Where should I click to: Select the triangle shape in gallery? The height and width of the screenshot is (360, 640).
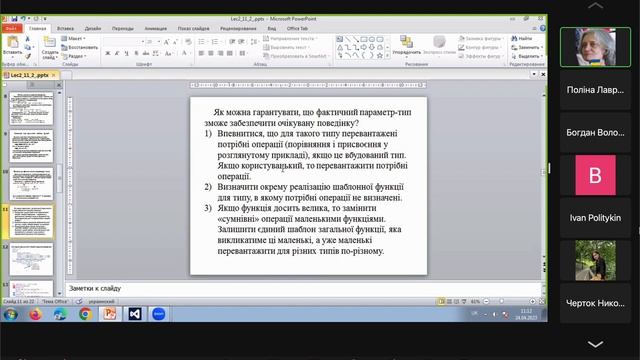(340, 47)
